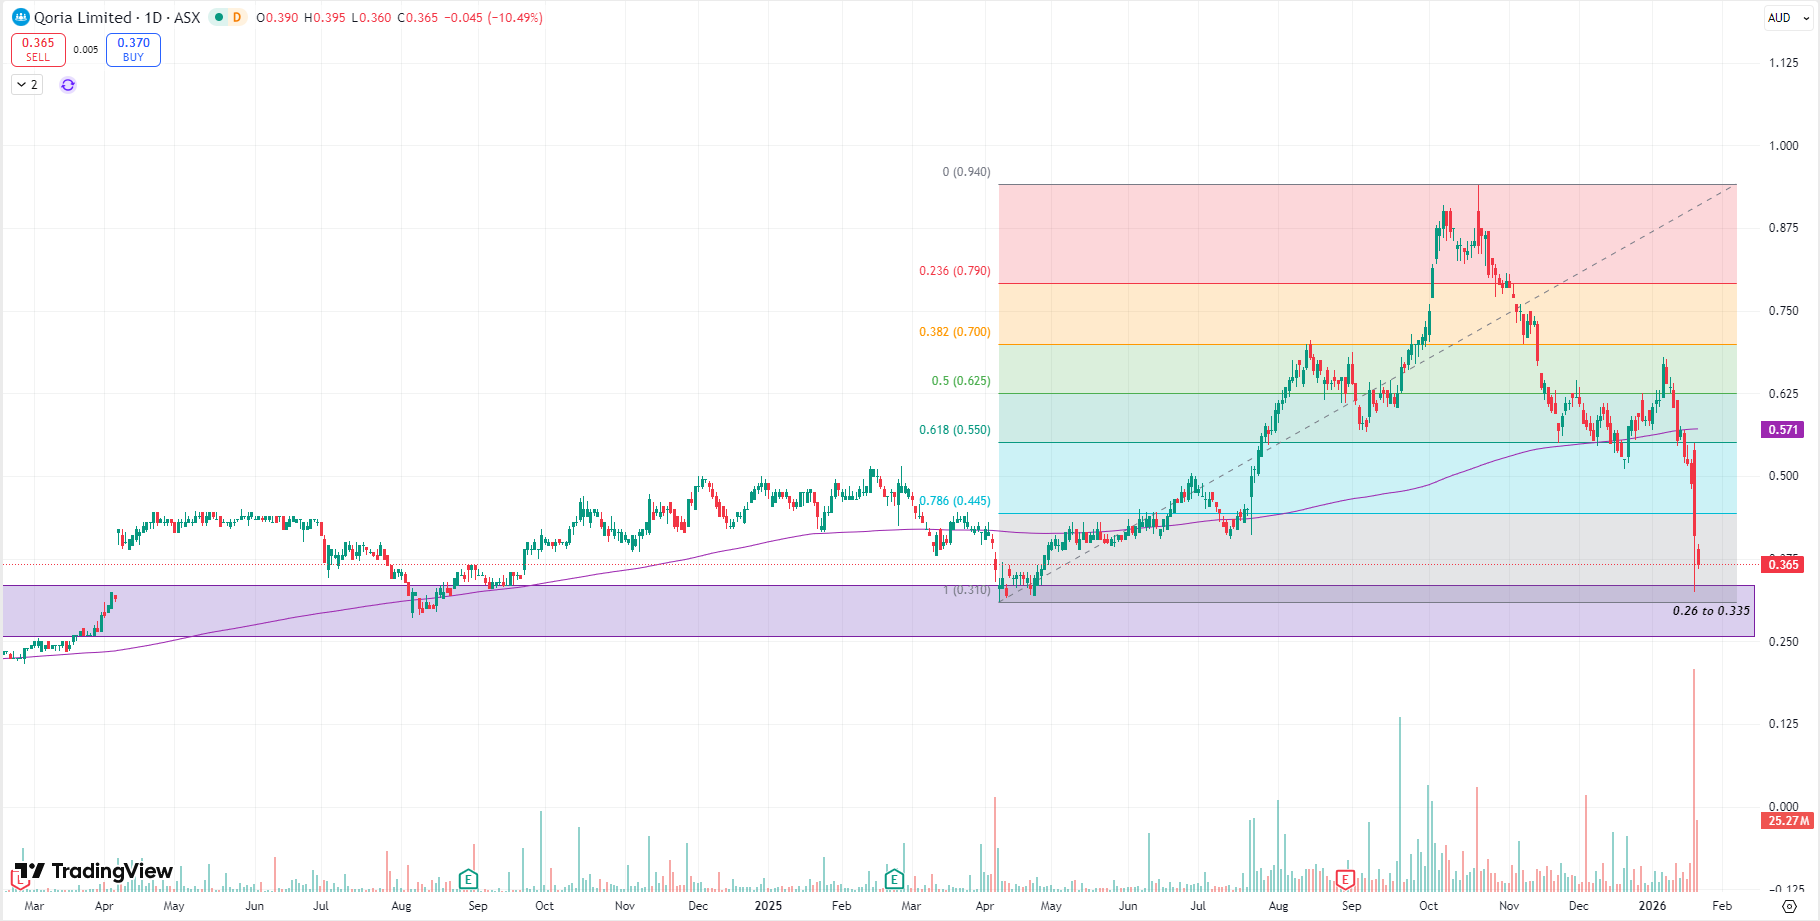The image size is (1820, 921).
Task: Click the purple refresh indicator icon
Action: point(68,85)
